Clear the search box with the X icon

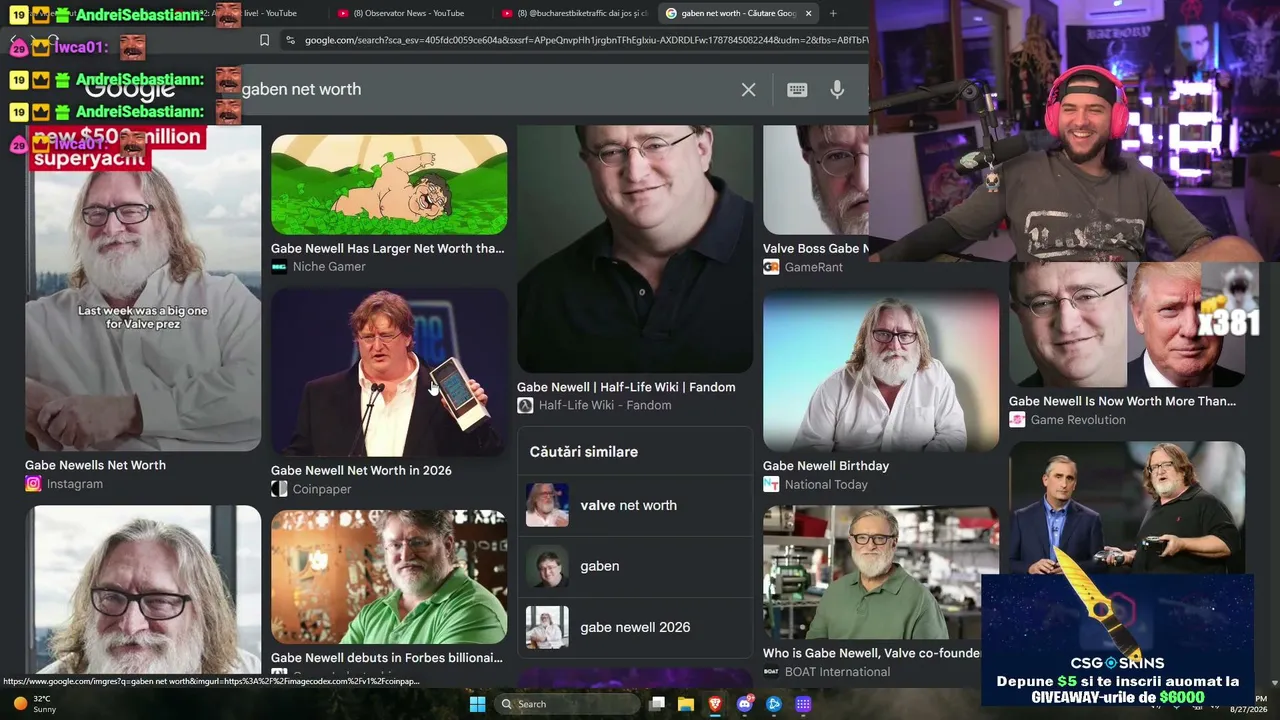point(748,90)
